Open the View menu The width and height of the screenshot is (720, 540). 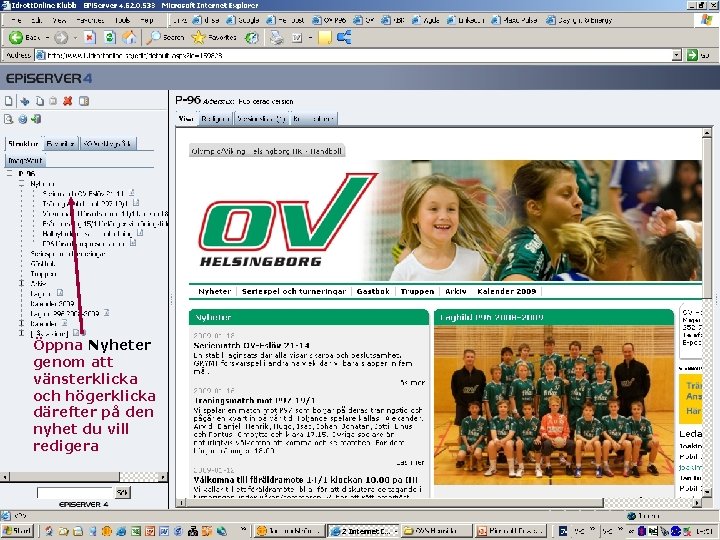pos(60,20)
